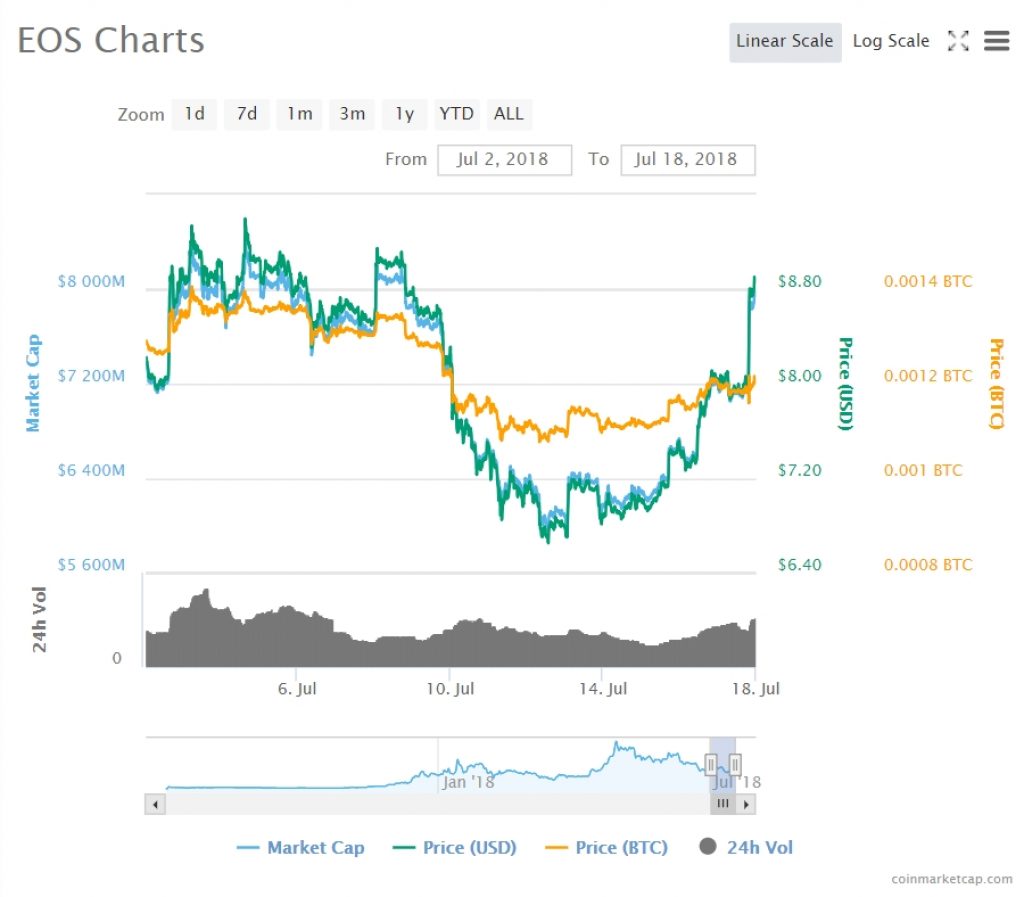Set zoom to 3m

[x=352, y=114]
